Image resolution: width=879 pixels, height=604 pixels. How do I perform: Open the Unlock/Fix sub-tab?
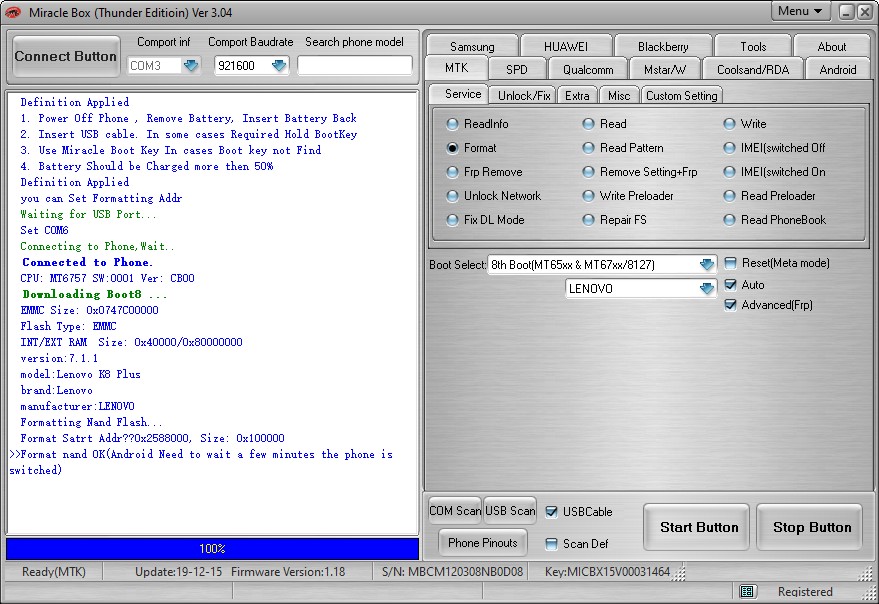click(x=524, y=96)
